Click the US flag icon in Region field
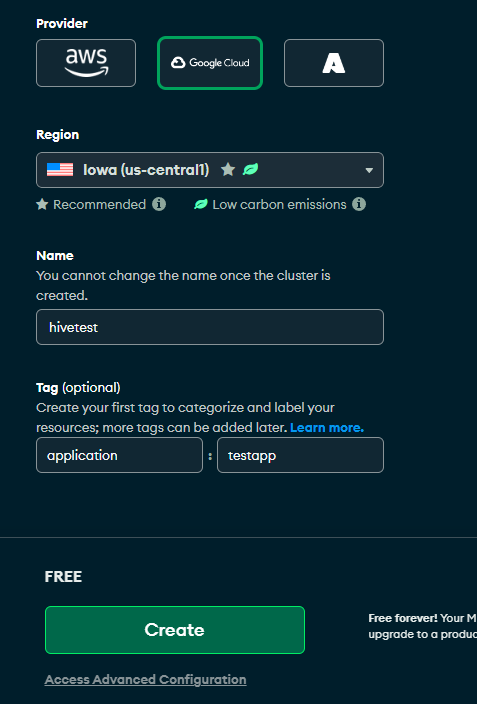Screen dimensions: 477x704 (x=60, y=170)
